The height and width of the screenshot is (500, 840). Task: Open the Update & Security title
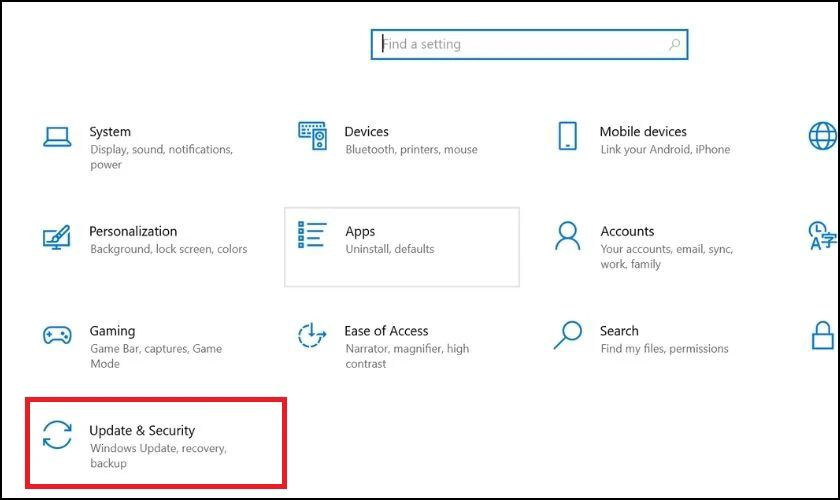[142, 431]
